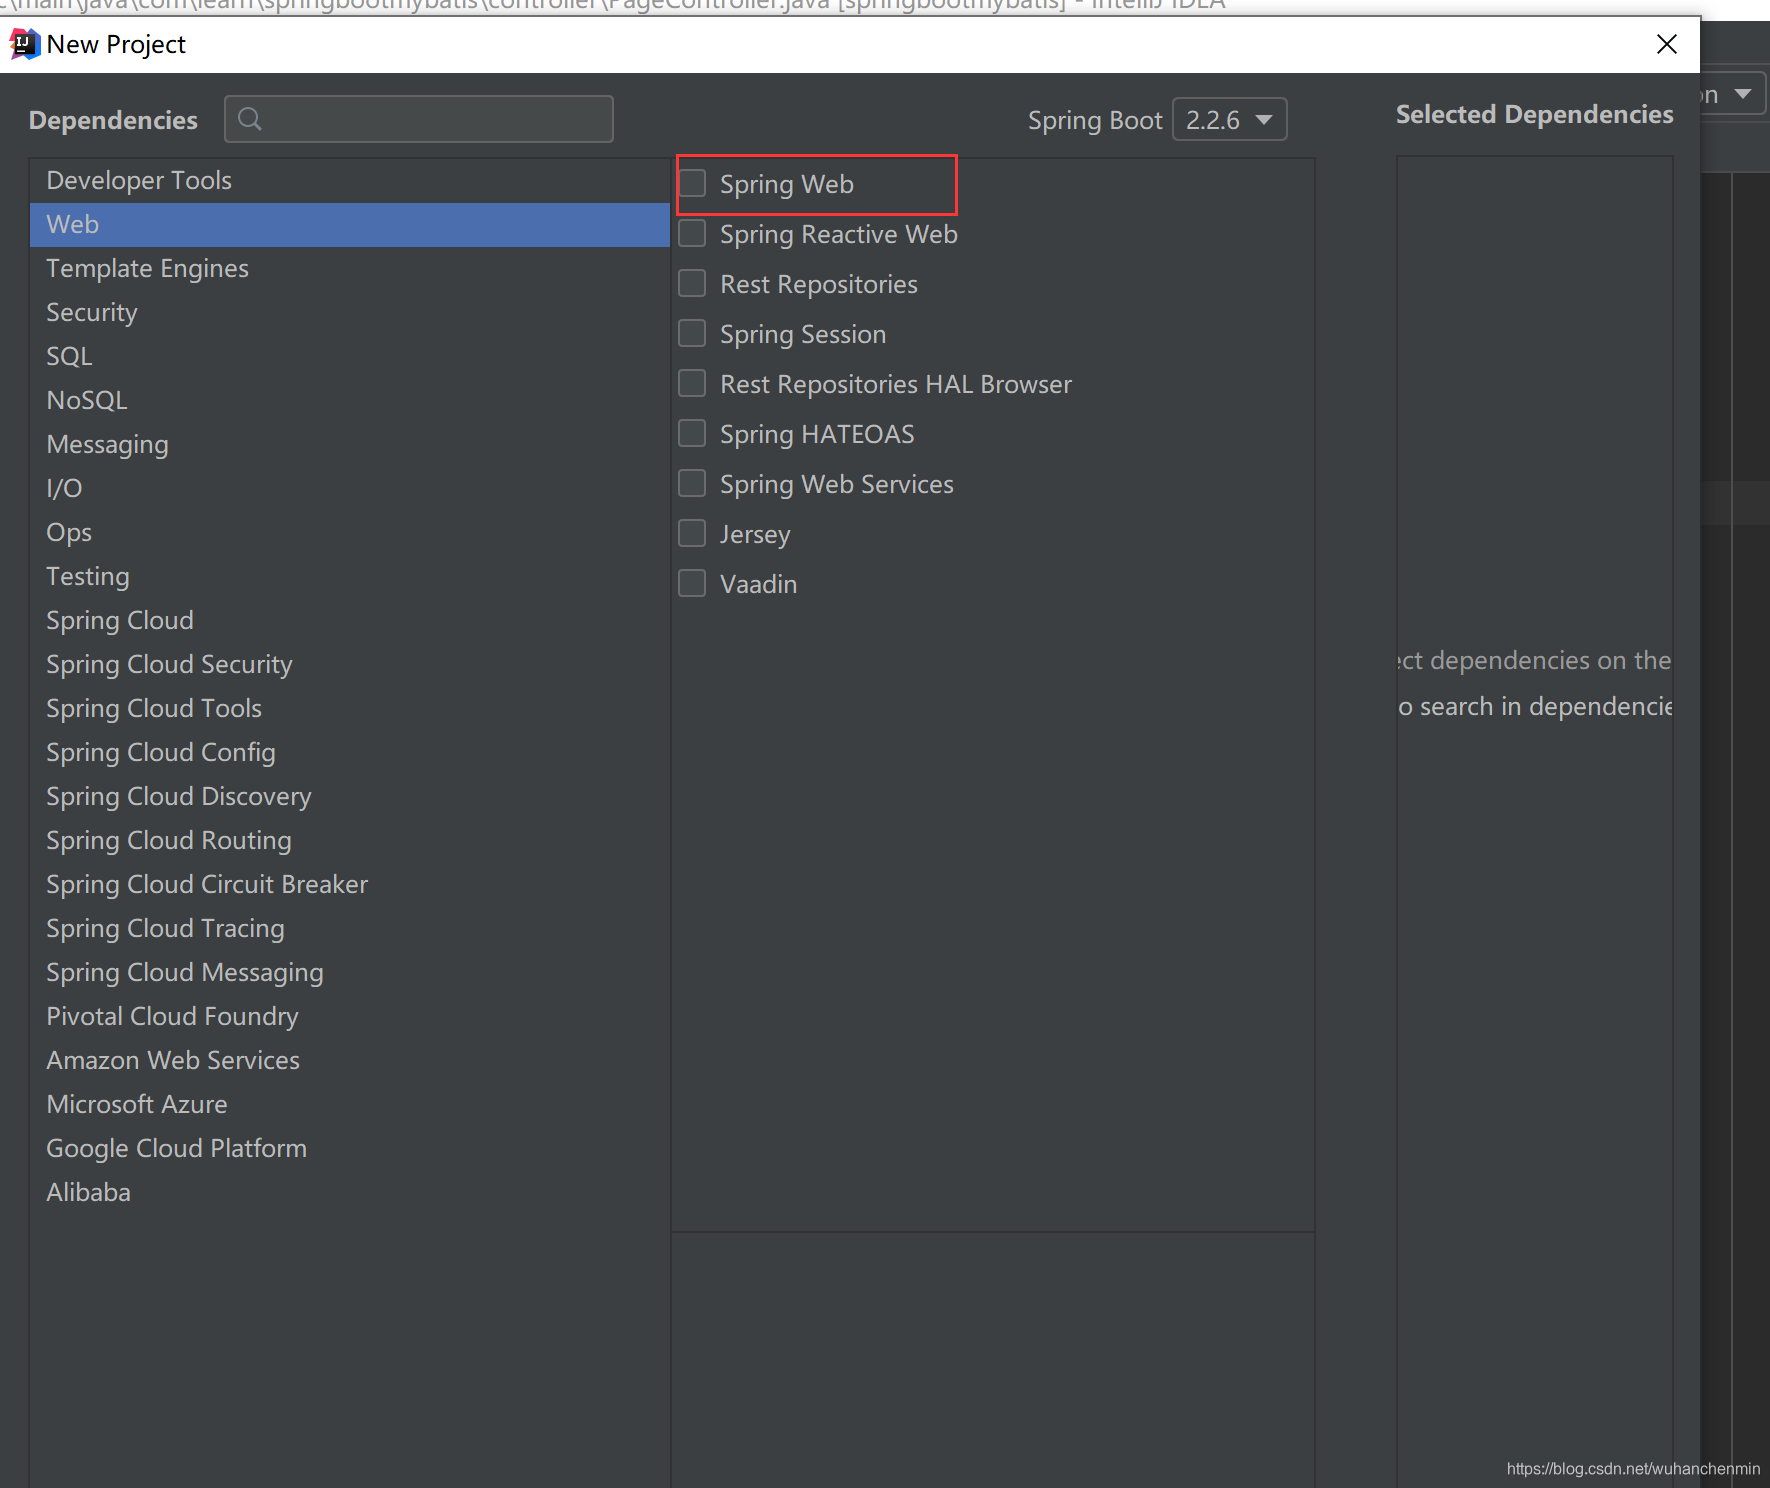Select the Testing category
This screenshot has height=1488, width=1770.
click(350, 576)
